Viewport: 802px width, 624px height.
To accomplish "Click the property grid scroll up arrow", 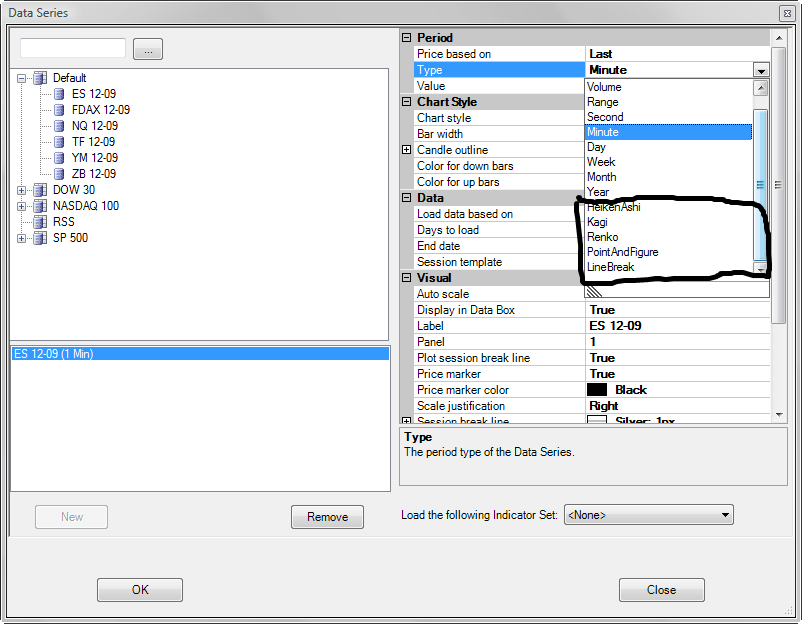I will [x=778, y=38].
